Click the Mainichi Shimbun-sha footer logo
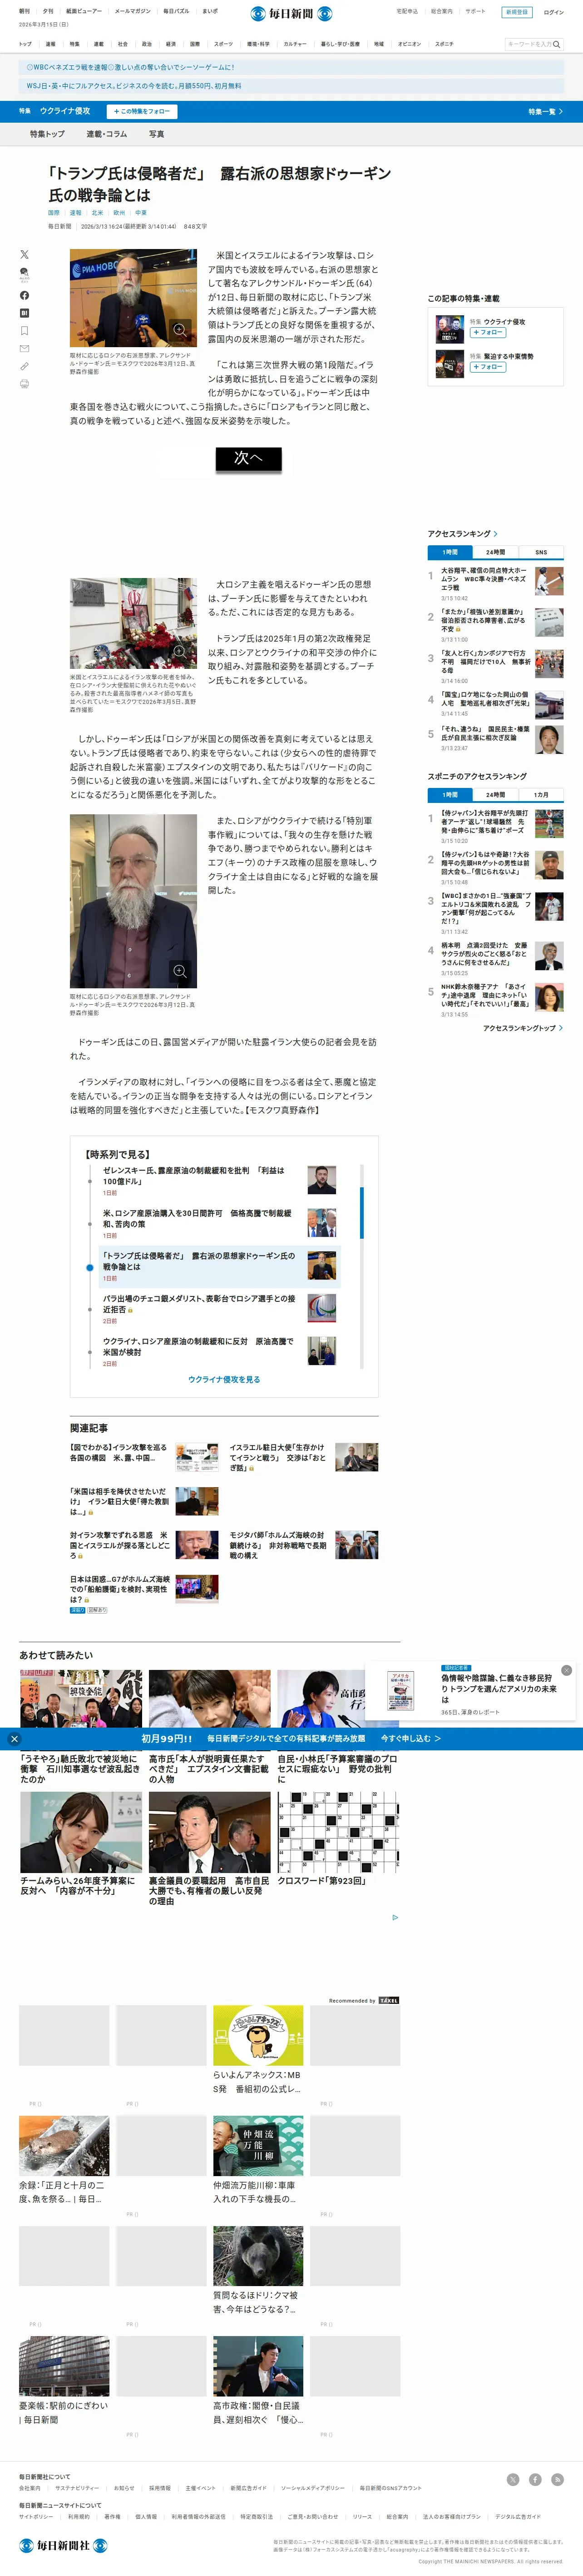This screenshot has width=583, height=2576. click(x=63, y=2545)
